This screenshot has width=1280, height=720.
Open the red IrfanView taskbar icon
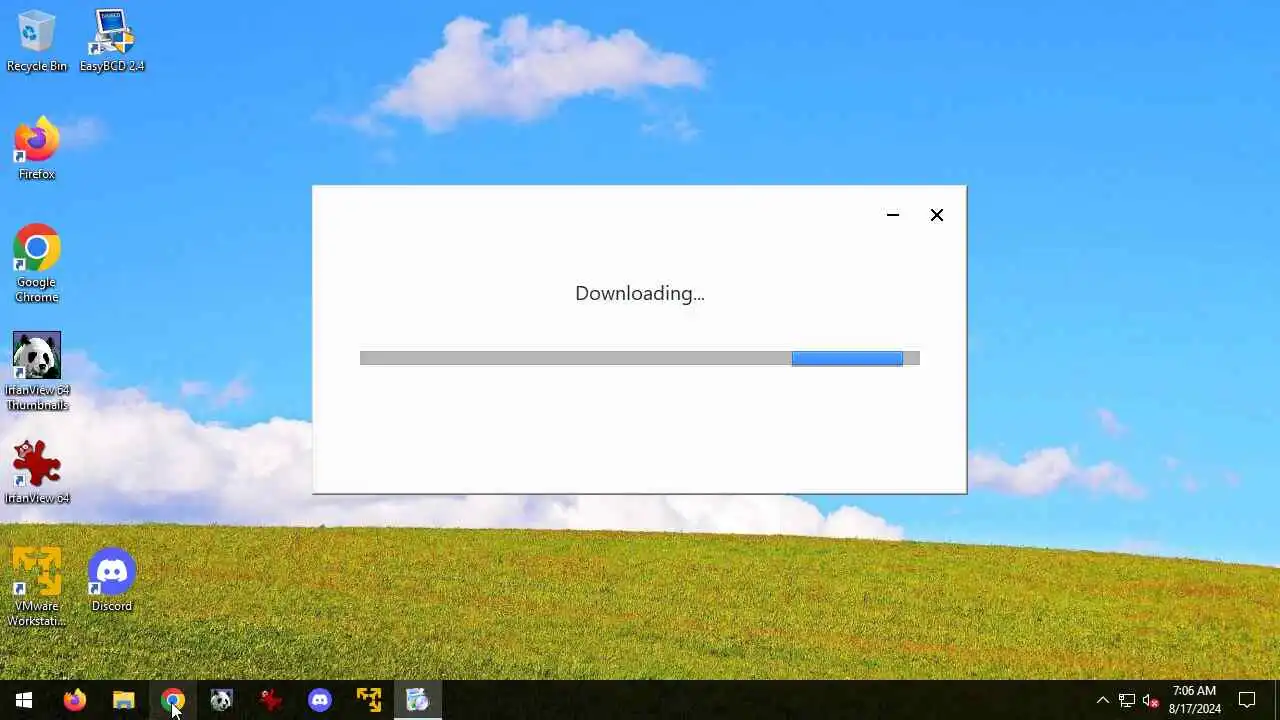pyautogui.click(x=270, y=700)
